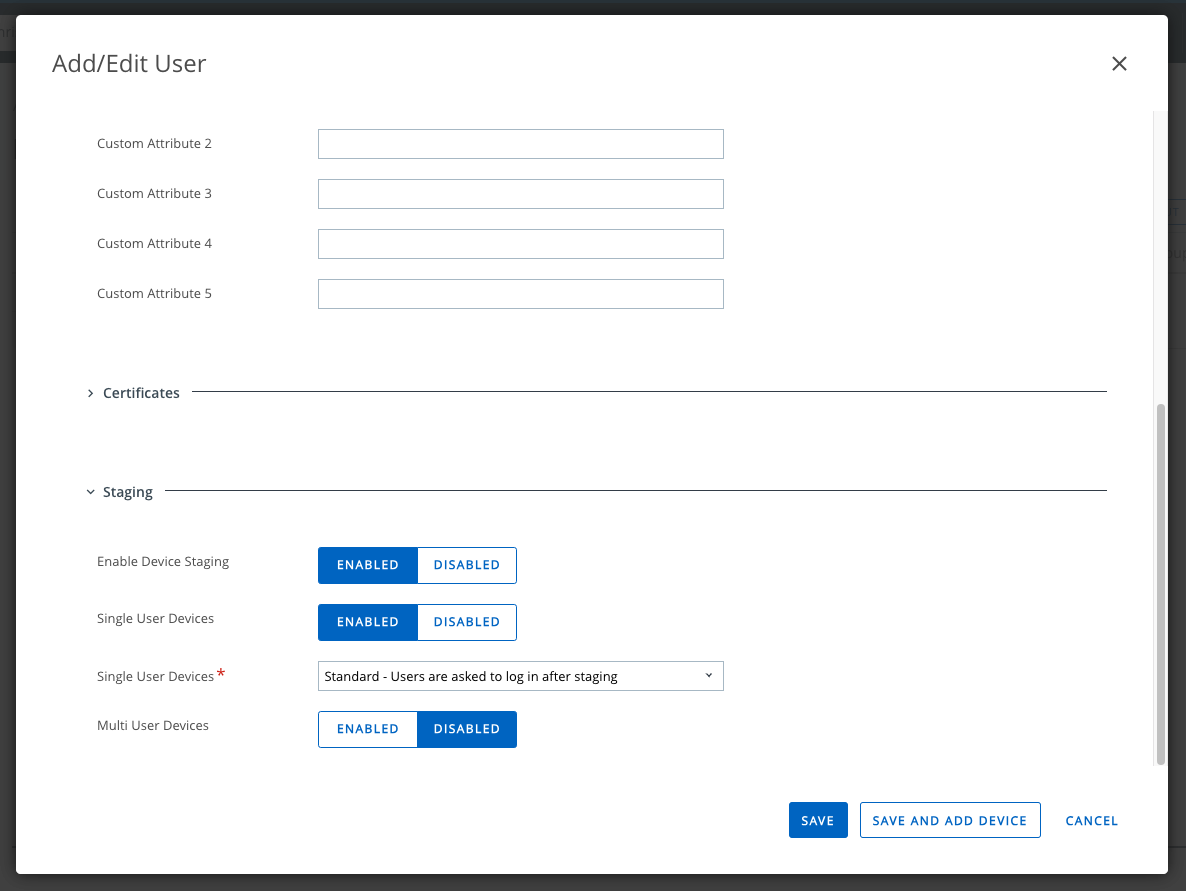Enable Multi User Devices
Image resolution: width=1186 pixels, height=891 pixels.
(367, 729)
